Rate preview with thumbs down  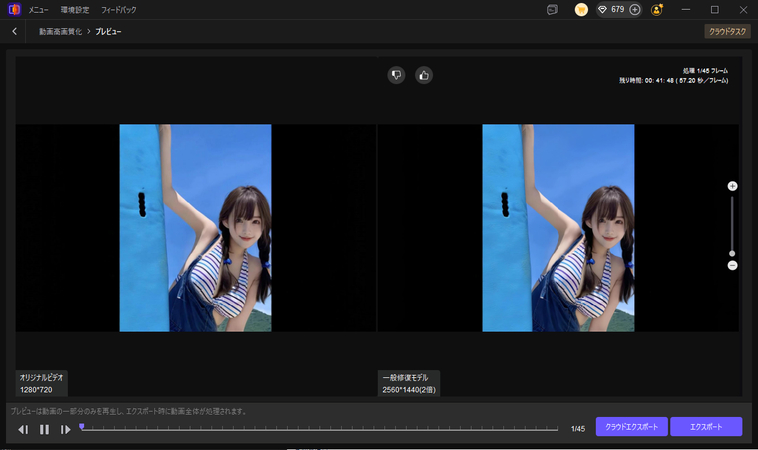click(x=396, y=75)
